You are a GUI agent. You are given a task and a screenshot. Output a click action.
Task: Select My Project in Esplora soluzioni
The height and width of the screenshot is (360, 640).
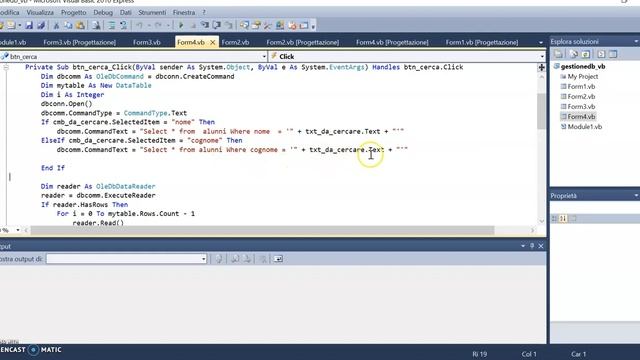(582, 76)
